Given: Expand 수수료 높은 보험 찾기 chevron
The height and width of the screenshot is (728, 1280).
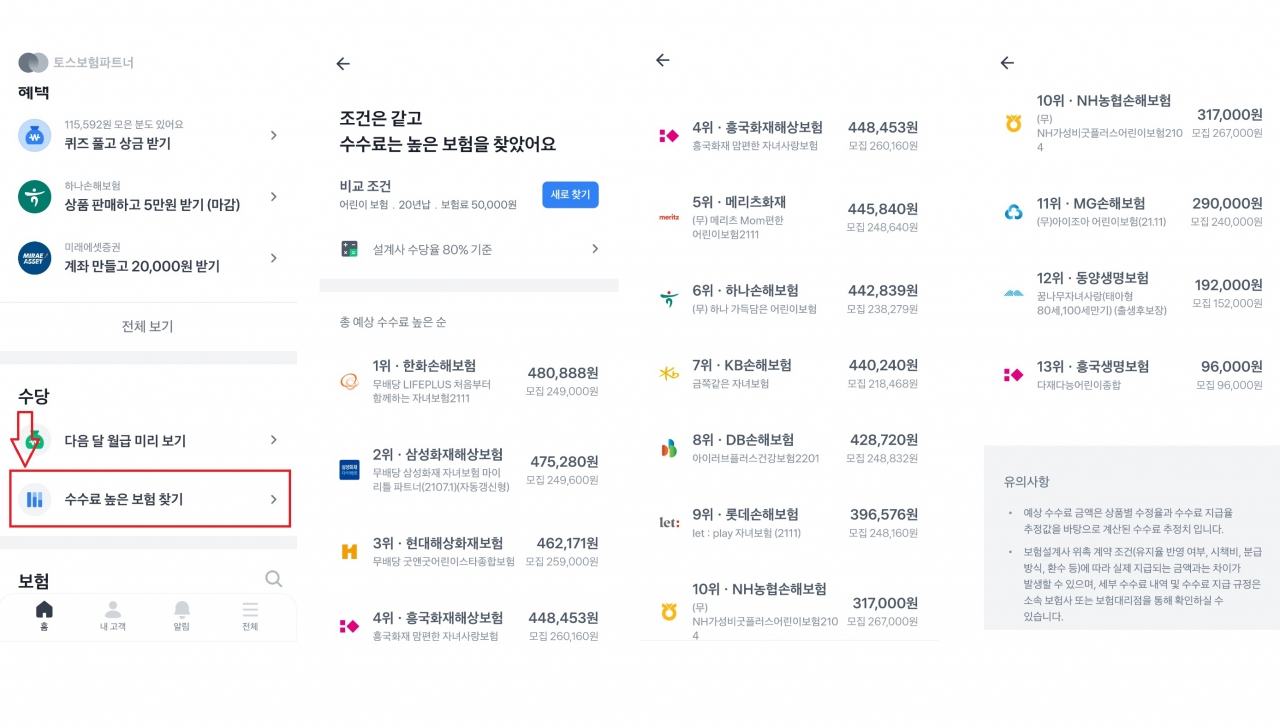Looking at the screenshot, I should 274,499.
